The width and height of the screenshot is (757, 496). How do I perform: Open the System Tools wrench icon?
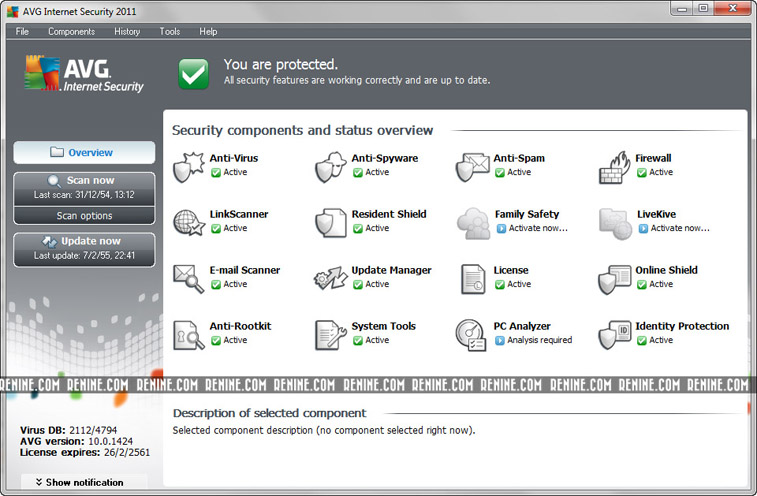[331, 335]
